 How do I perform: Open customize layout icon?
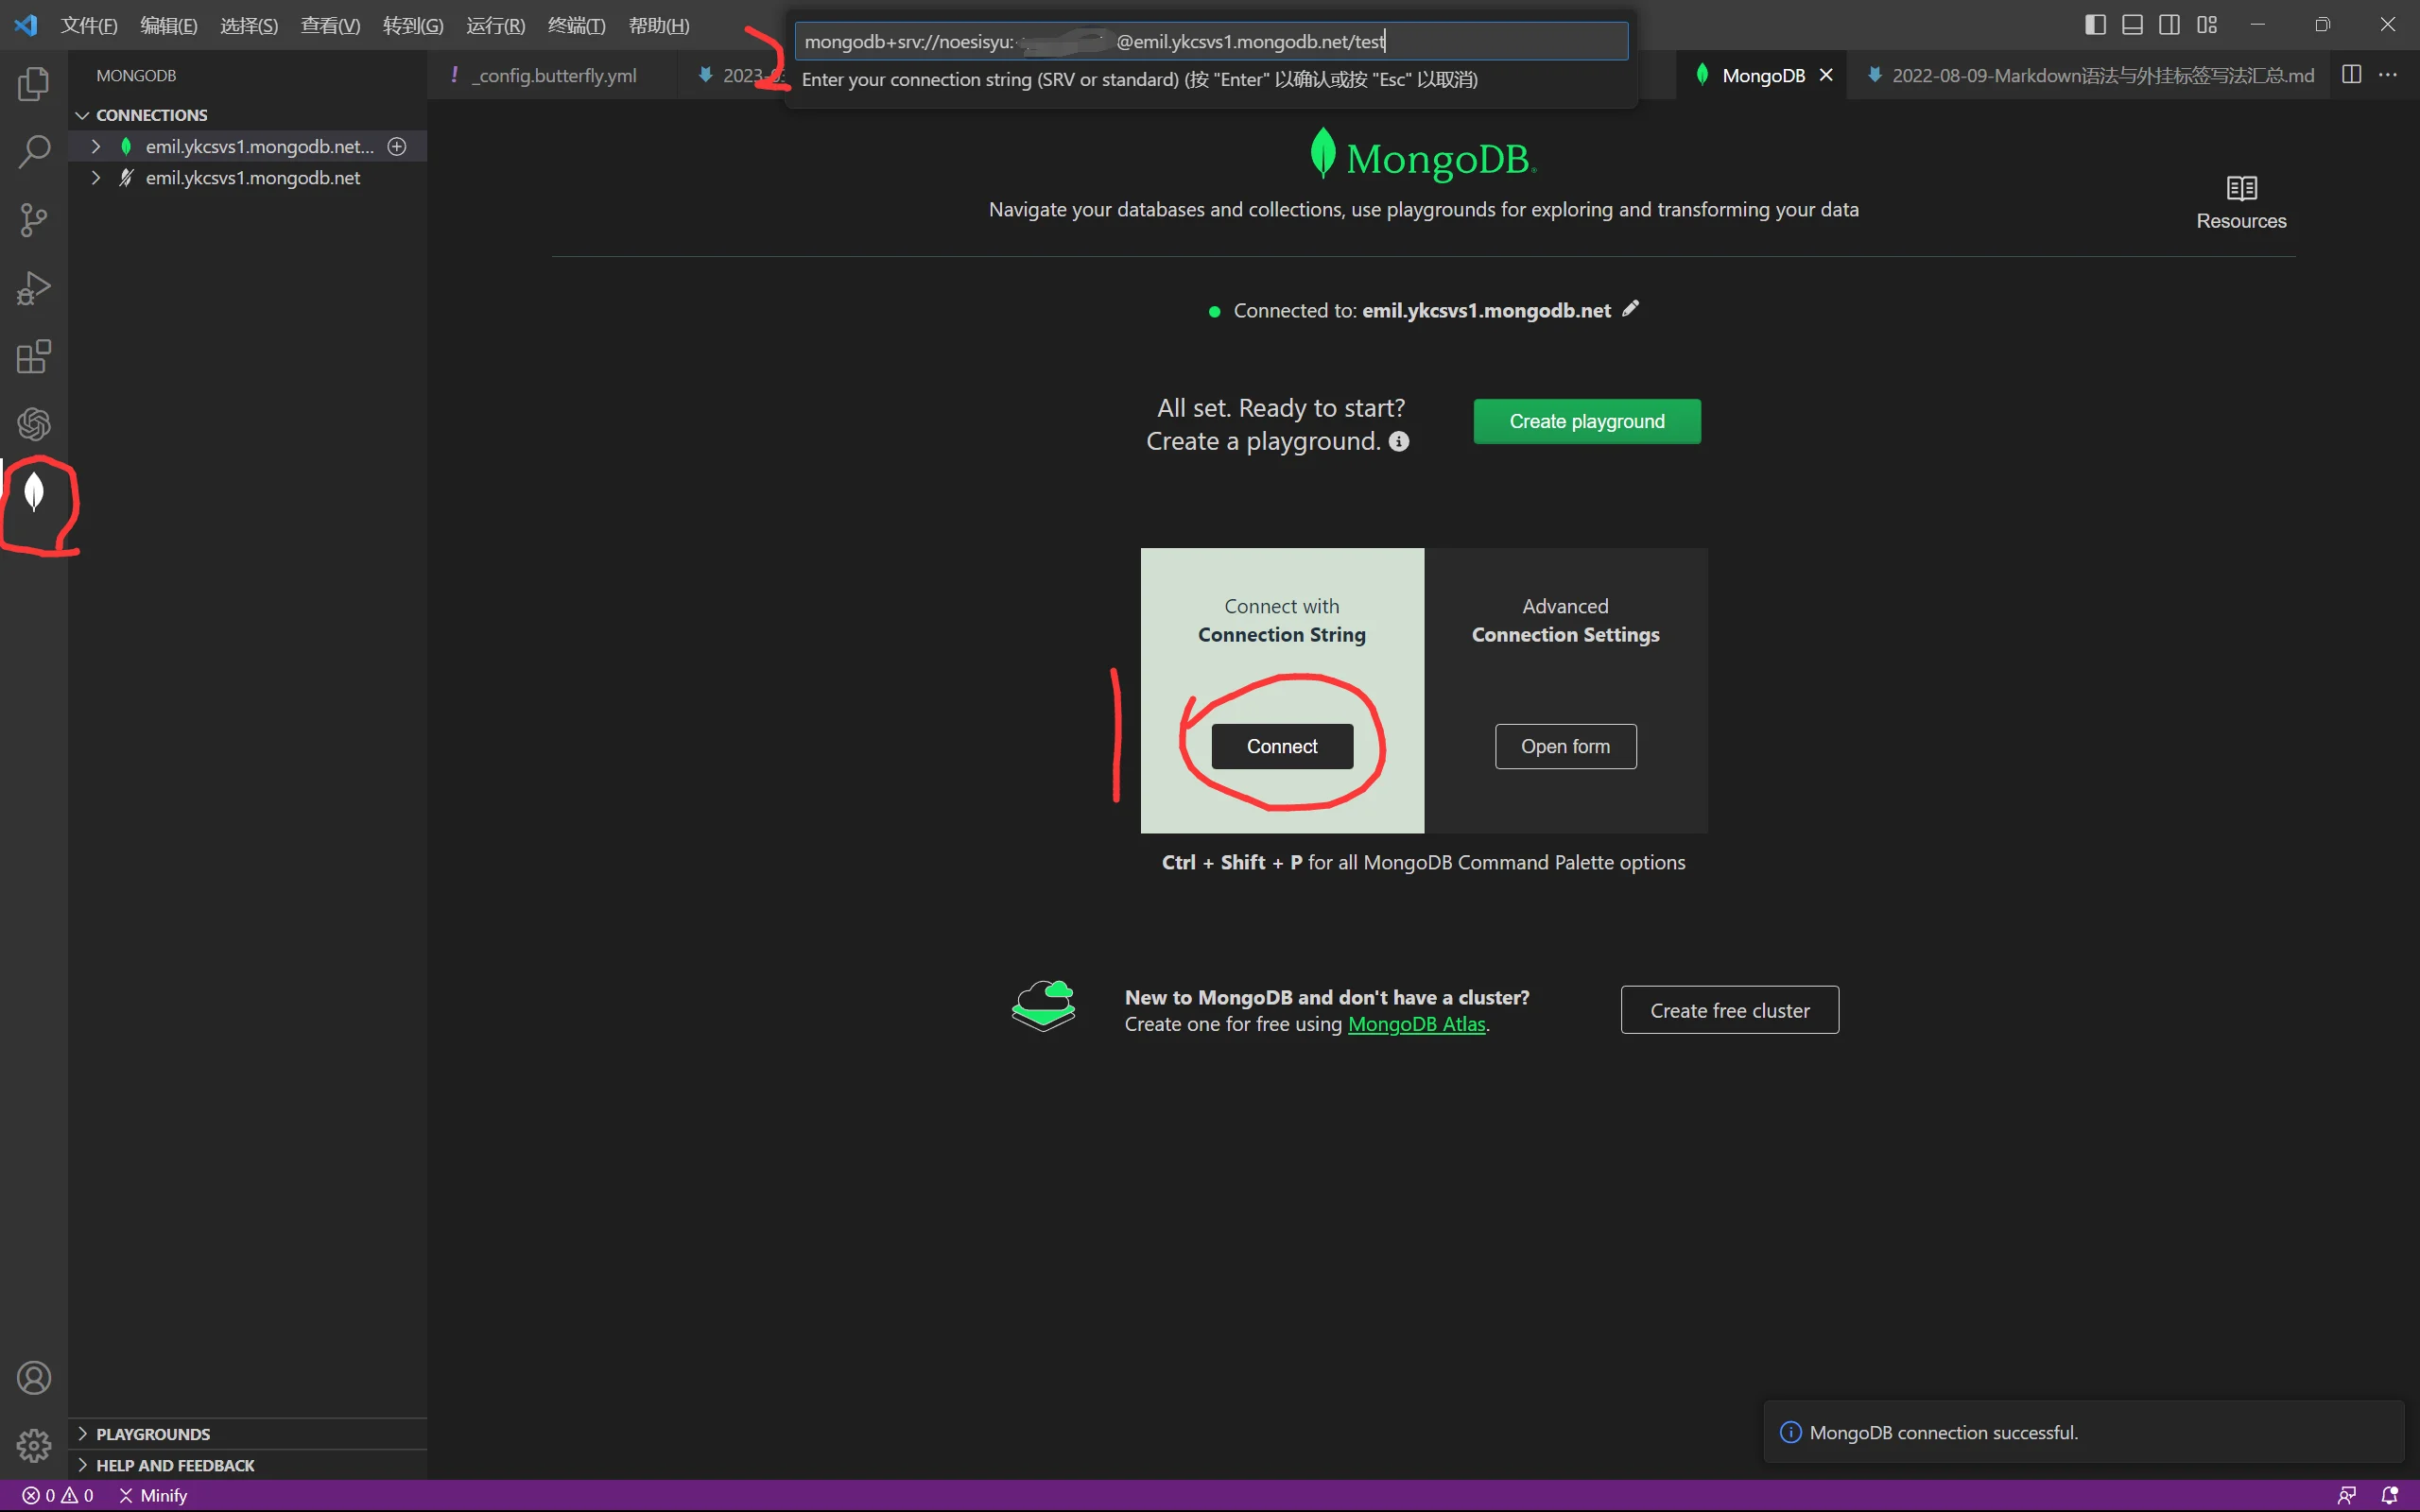pos(2207,25)
